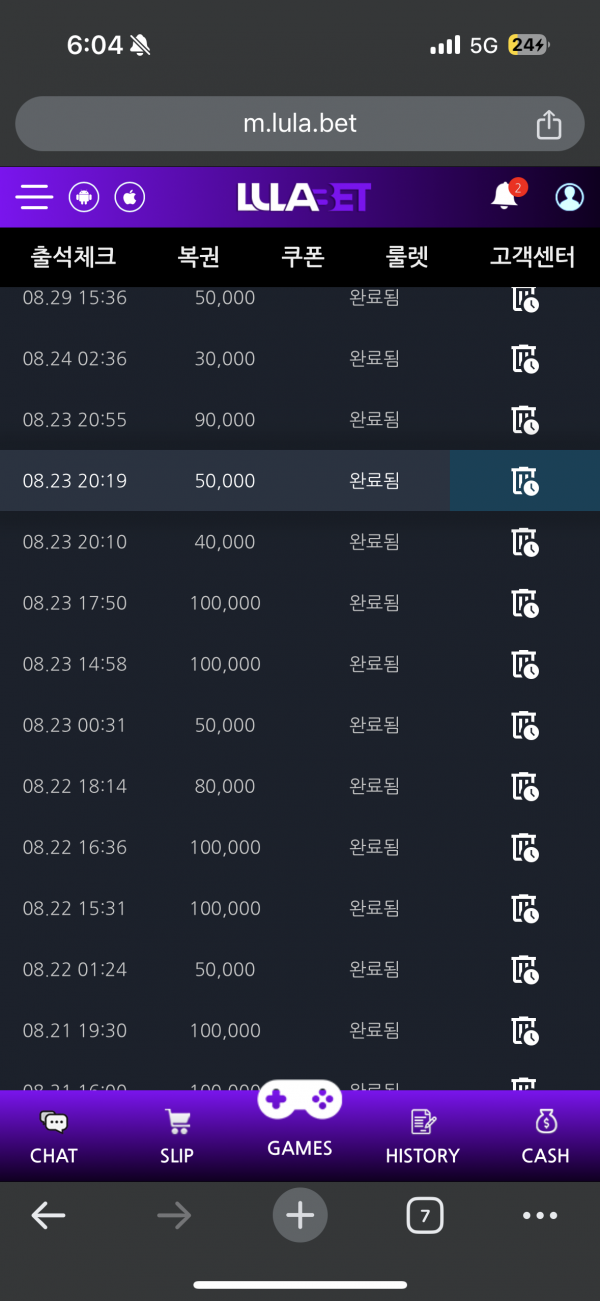Select the 룰렛 menu item
The image size is (600, 1301).
tap(407, 257)
